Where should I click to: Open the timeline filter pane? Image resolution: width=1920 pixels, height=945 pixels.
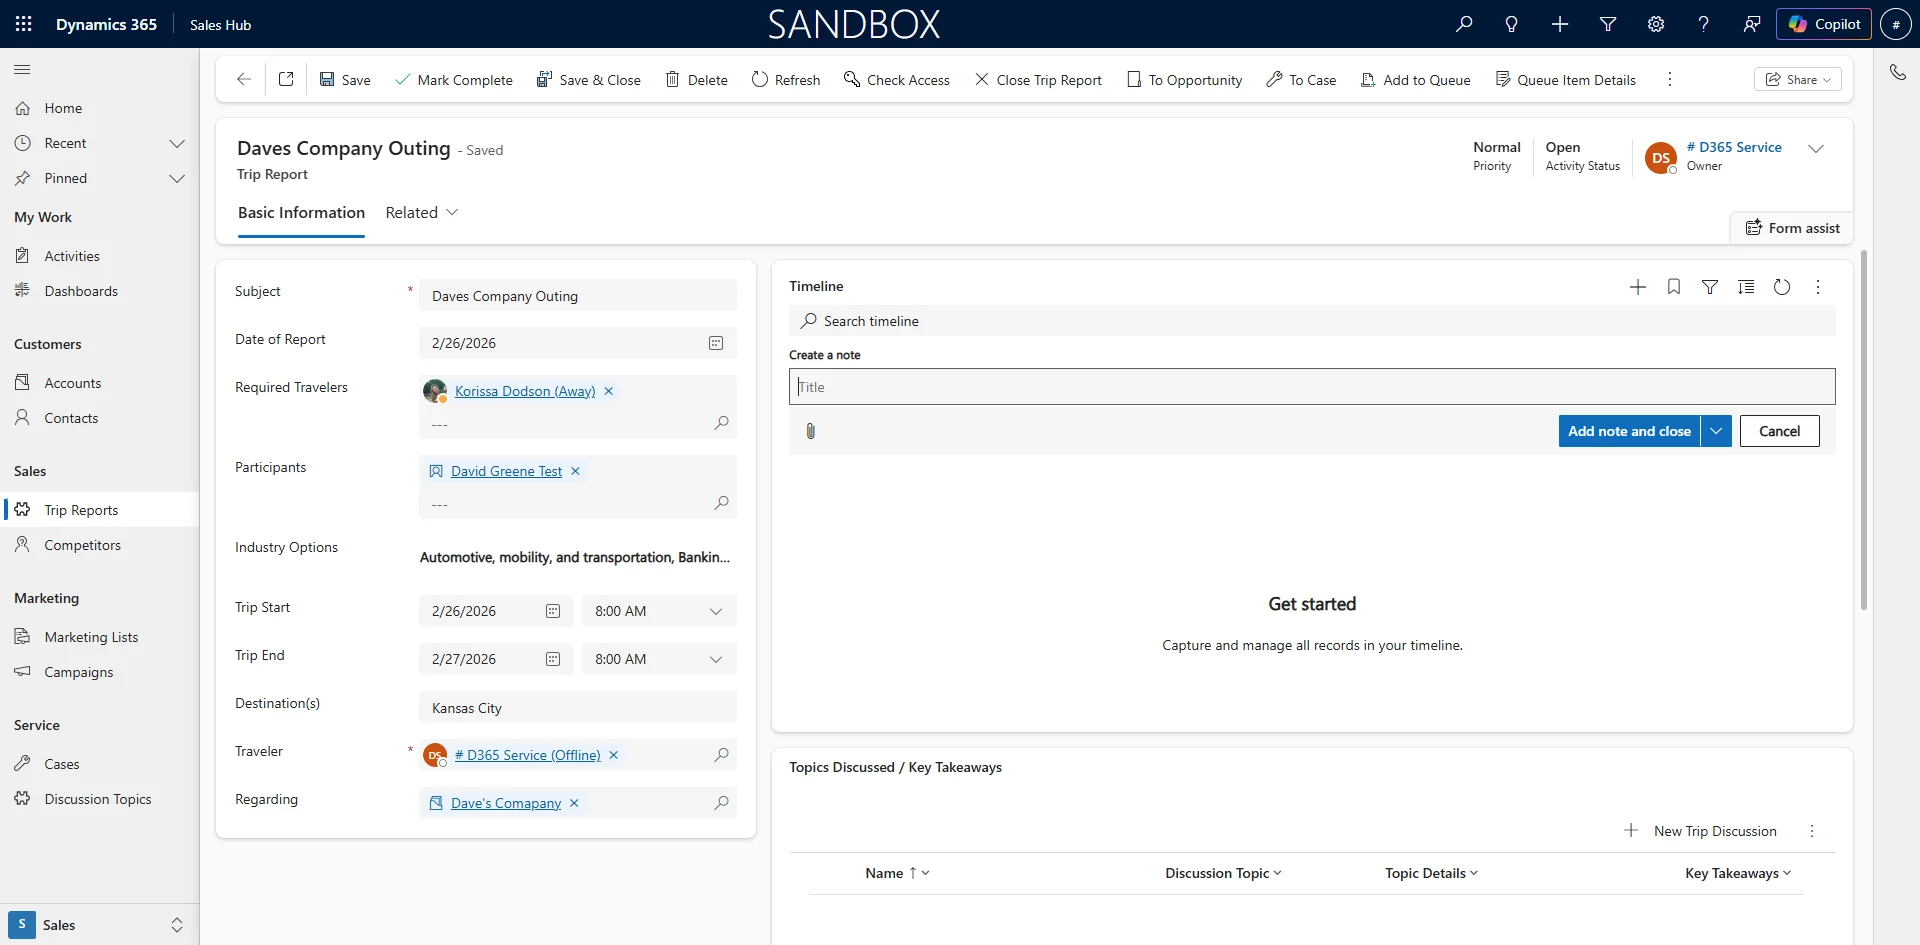(x=1710, y=287)
